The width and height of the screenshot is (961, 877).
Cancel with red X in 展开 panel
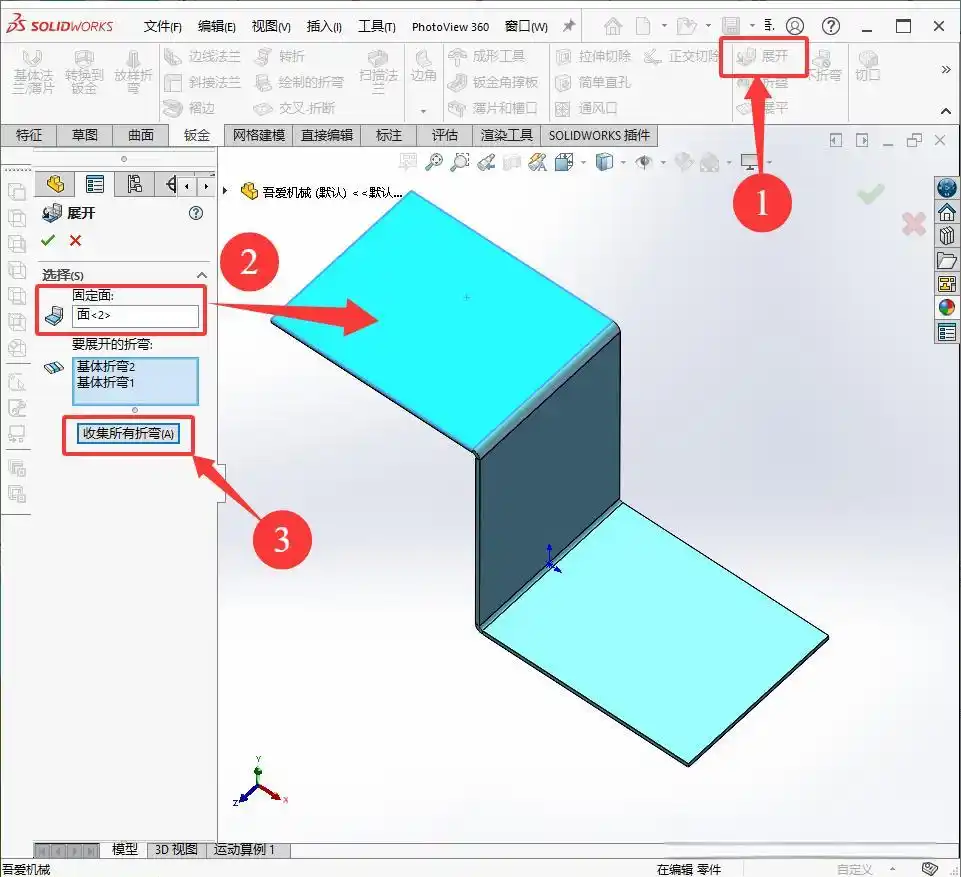click(75, 240)
